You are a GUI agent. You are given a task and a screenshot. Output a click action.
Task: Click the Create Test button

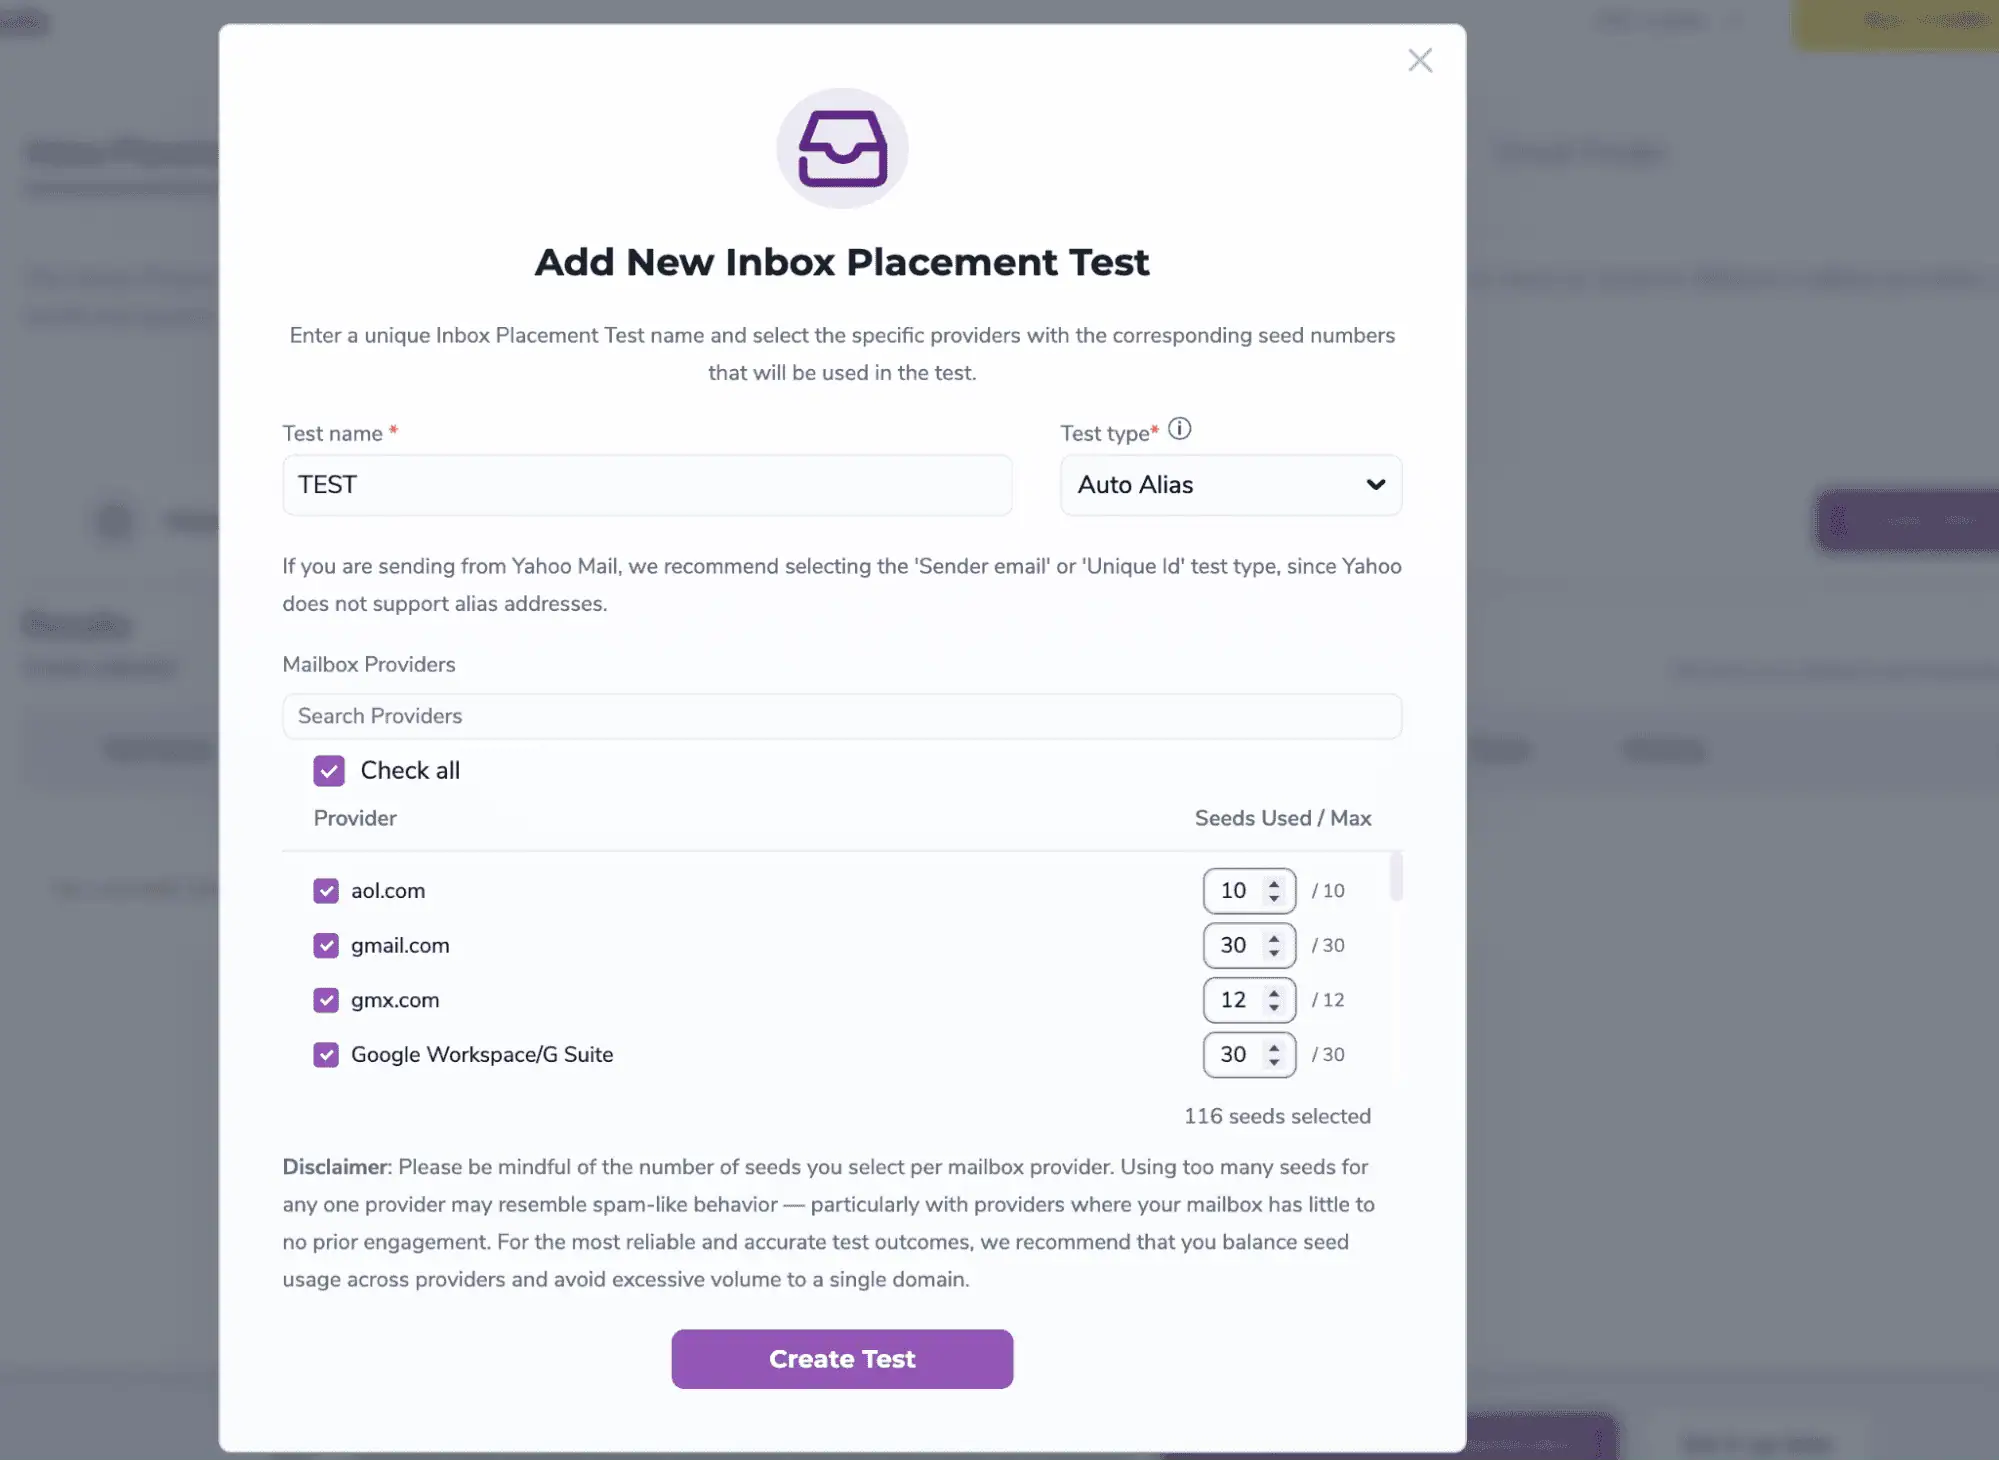841,1358
